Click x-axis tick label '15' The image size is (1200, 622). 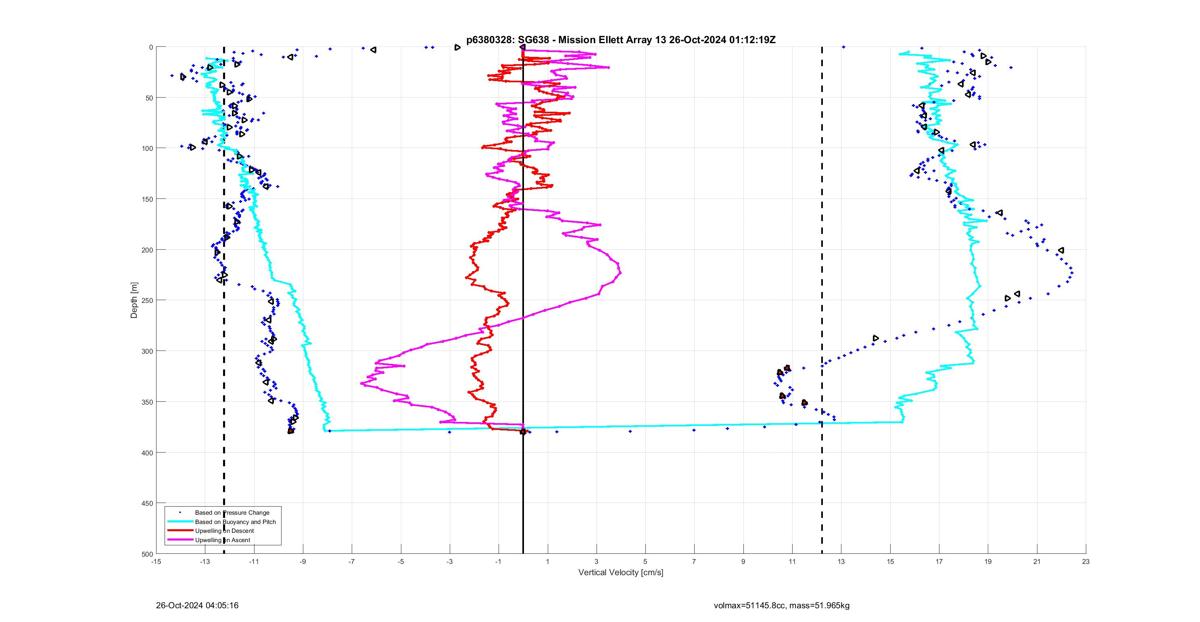click(890, 561)
